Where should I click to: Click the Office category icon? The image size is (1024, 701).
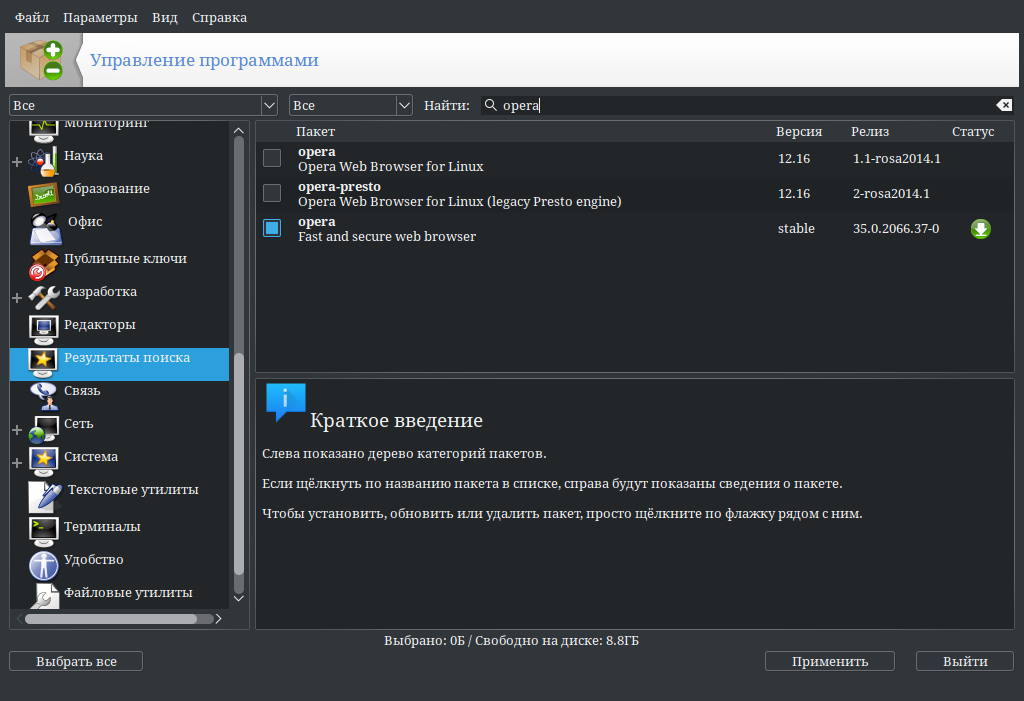click(x=45, y=228)
